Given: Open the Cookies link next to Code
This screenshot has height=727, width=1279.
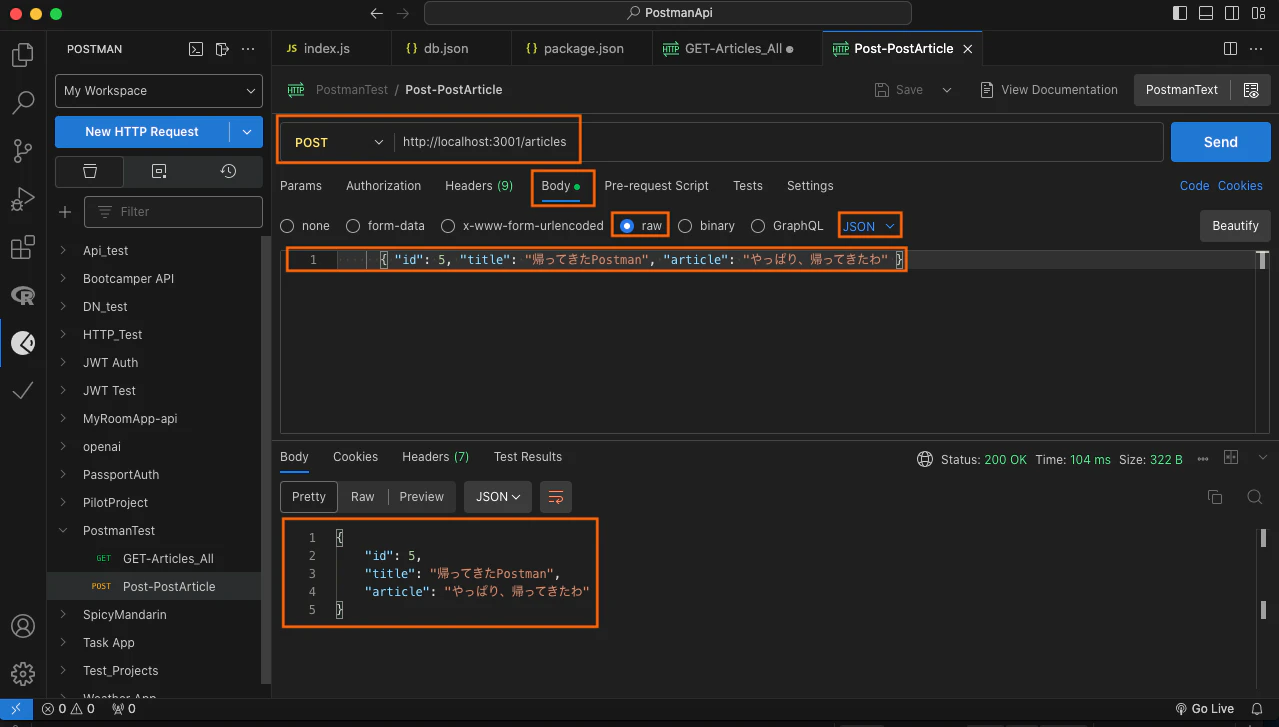Looking at the screenshot, I should pyautogui.click(x=1240, y=186).
